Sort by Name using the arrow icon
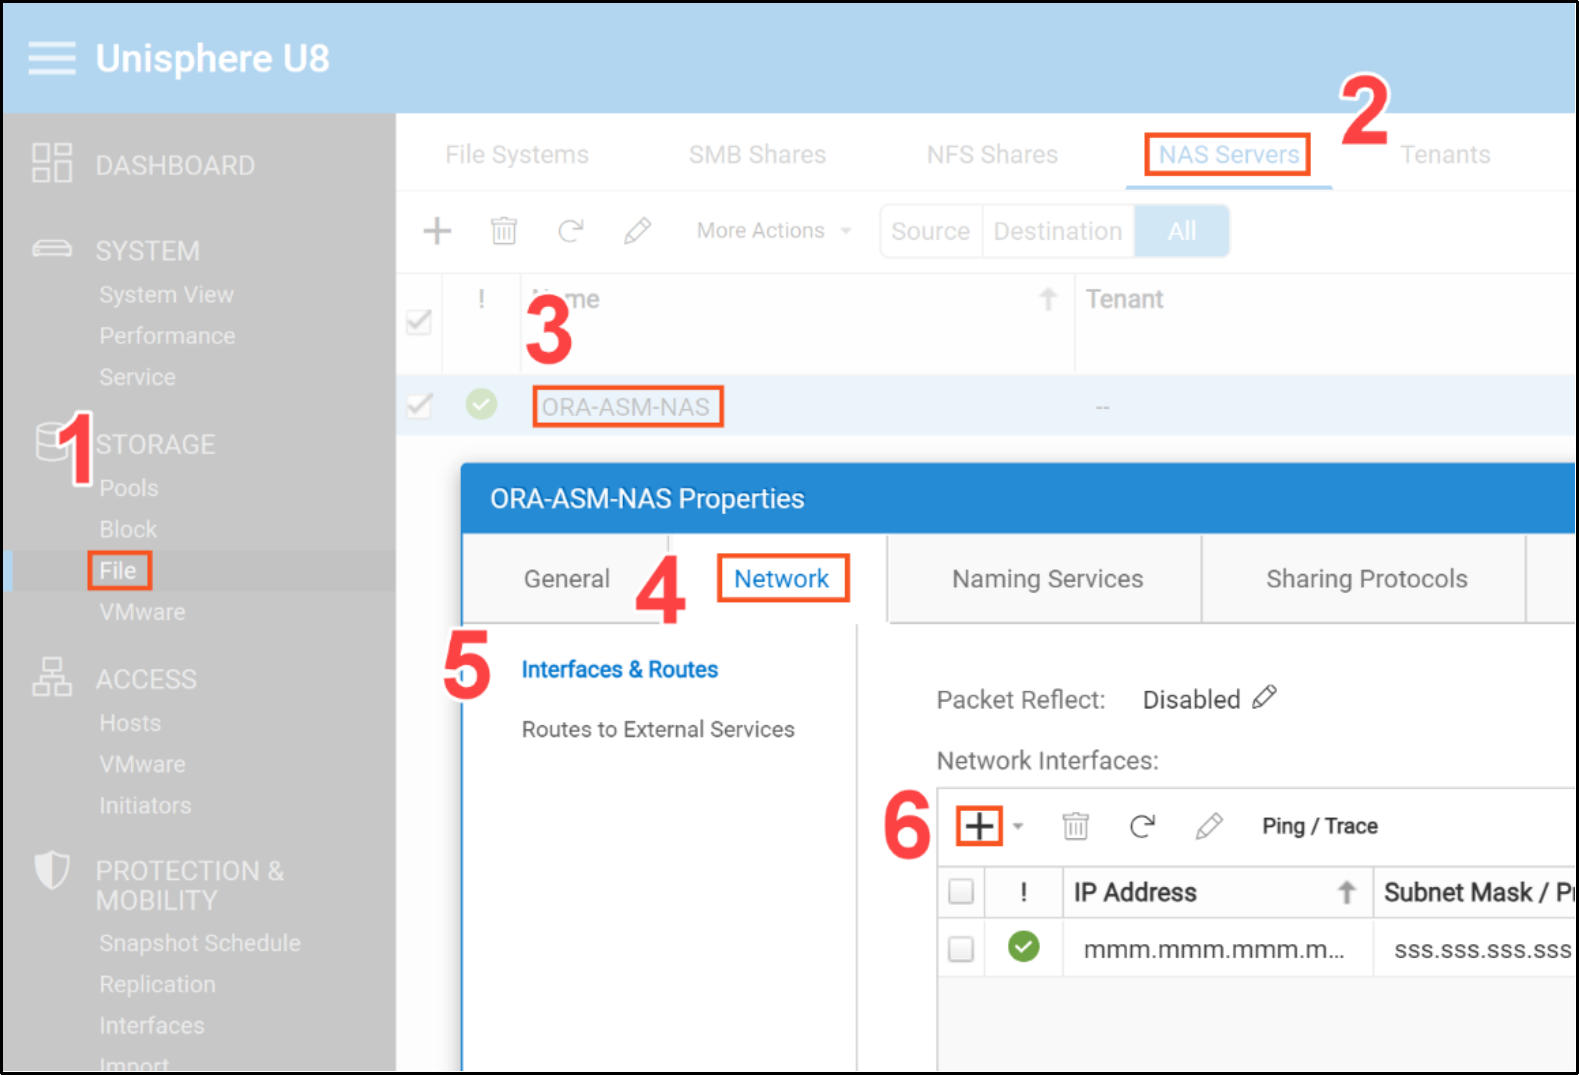Image resolution: width=1579 pixels, height=1075 pixels. [1048, 299]
